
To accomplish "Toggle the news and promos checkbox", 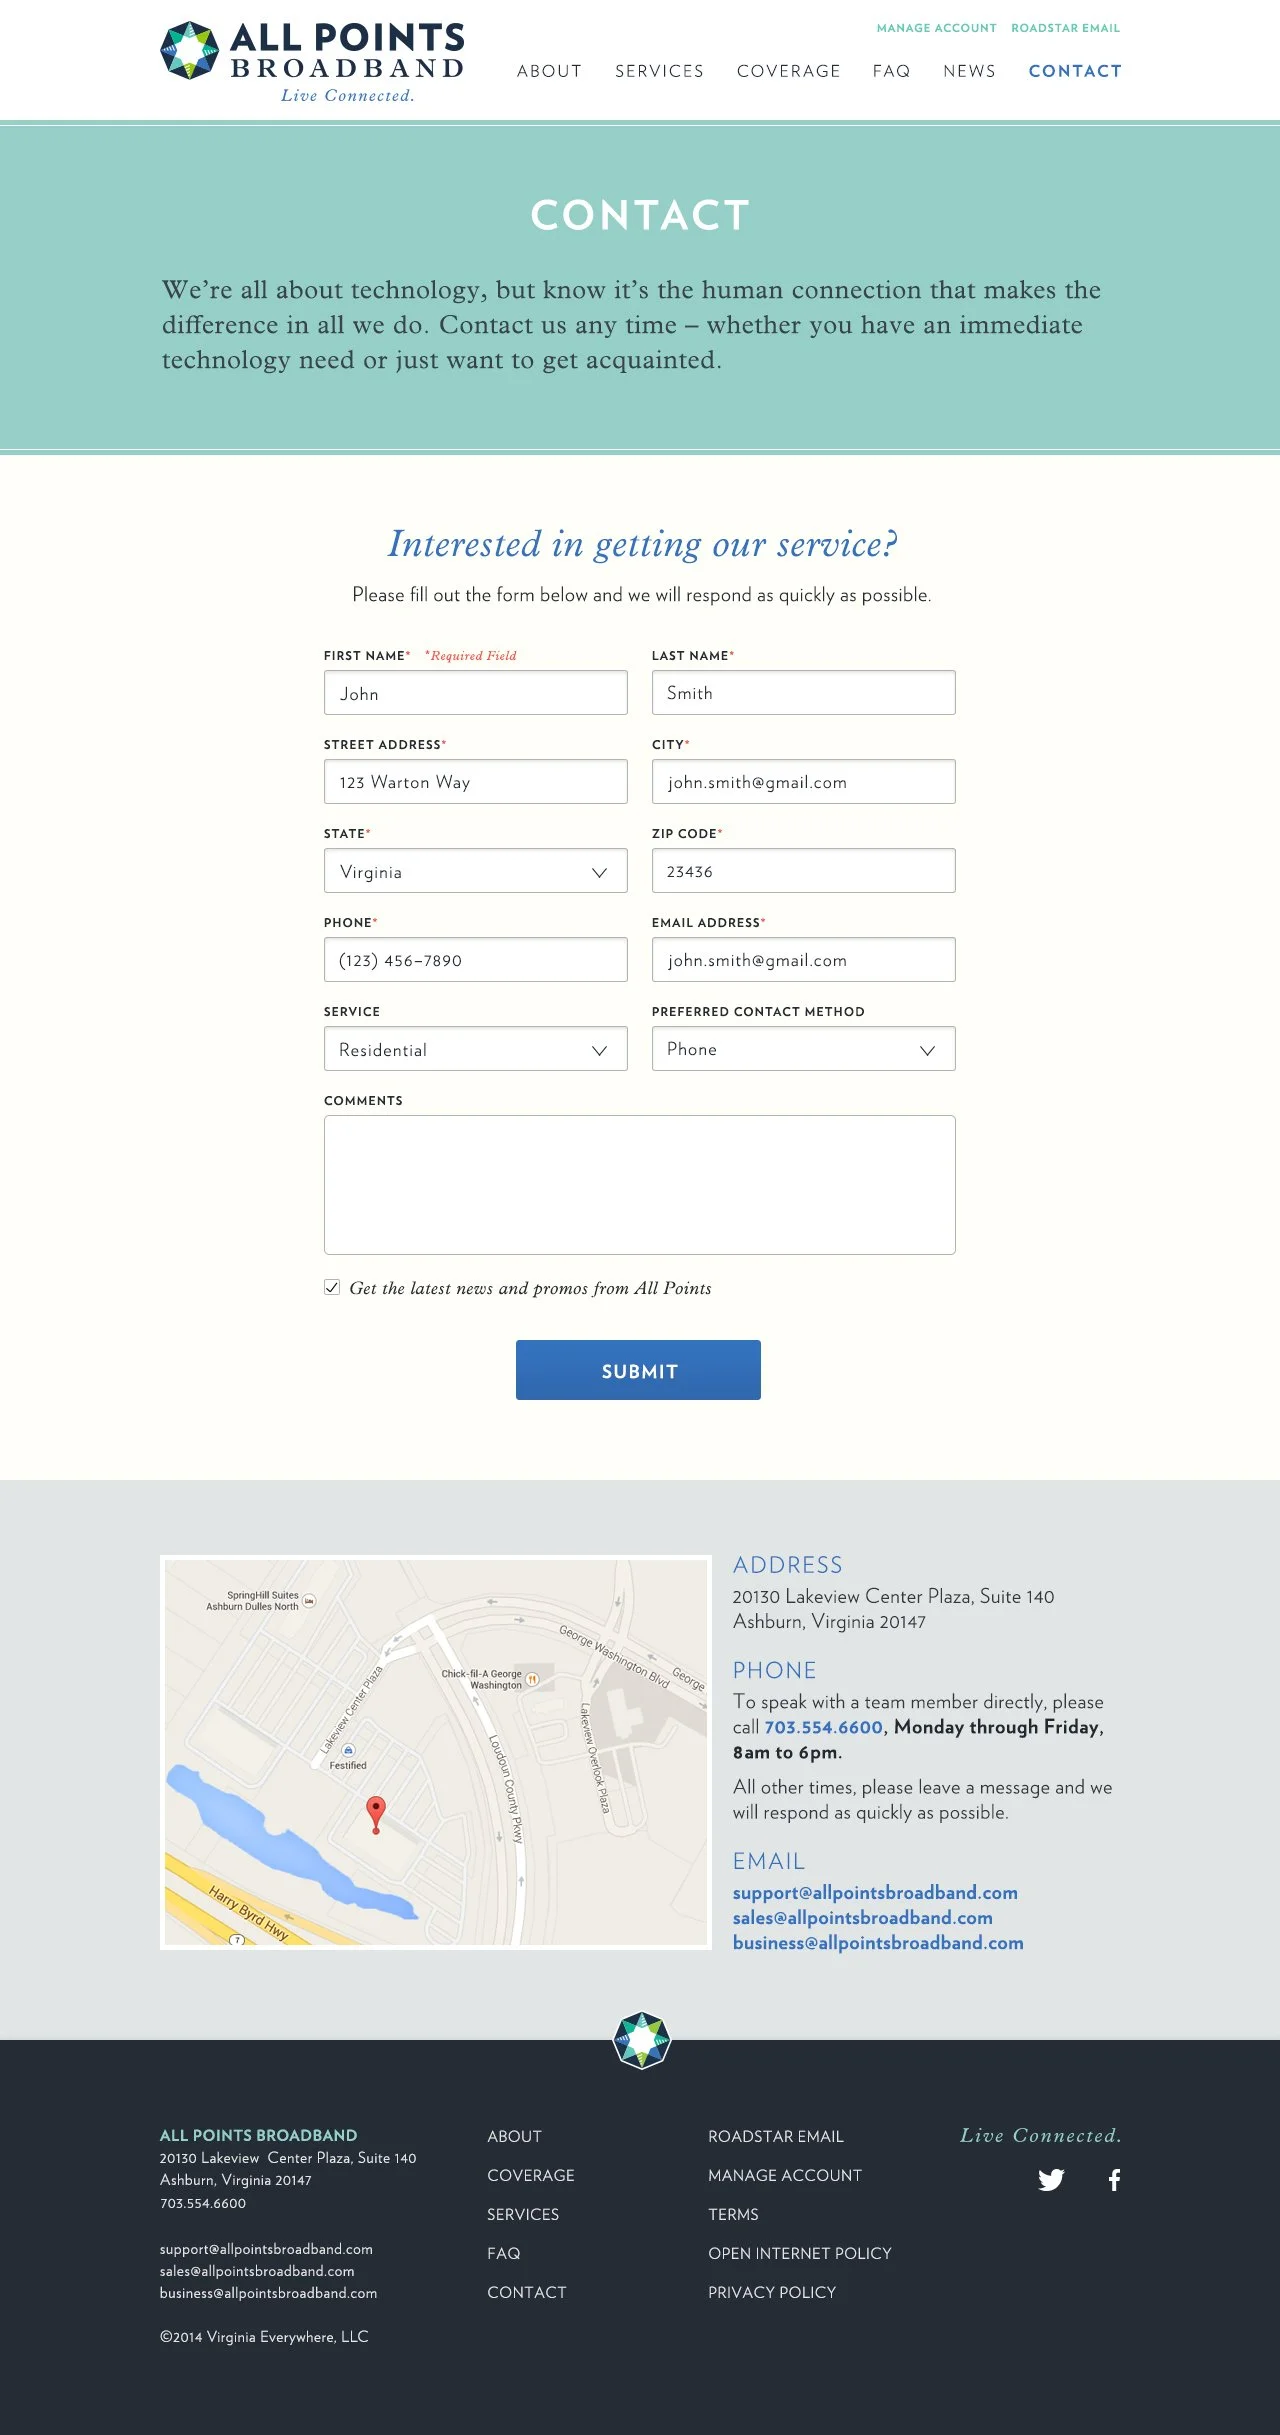I will click(332, 1287).
